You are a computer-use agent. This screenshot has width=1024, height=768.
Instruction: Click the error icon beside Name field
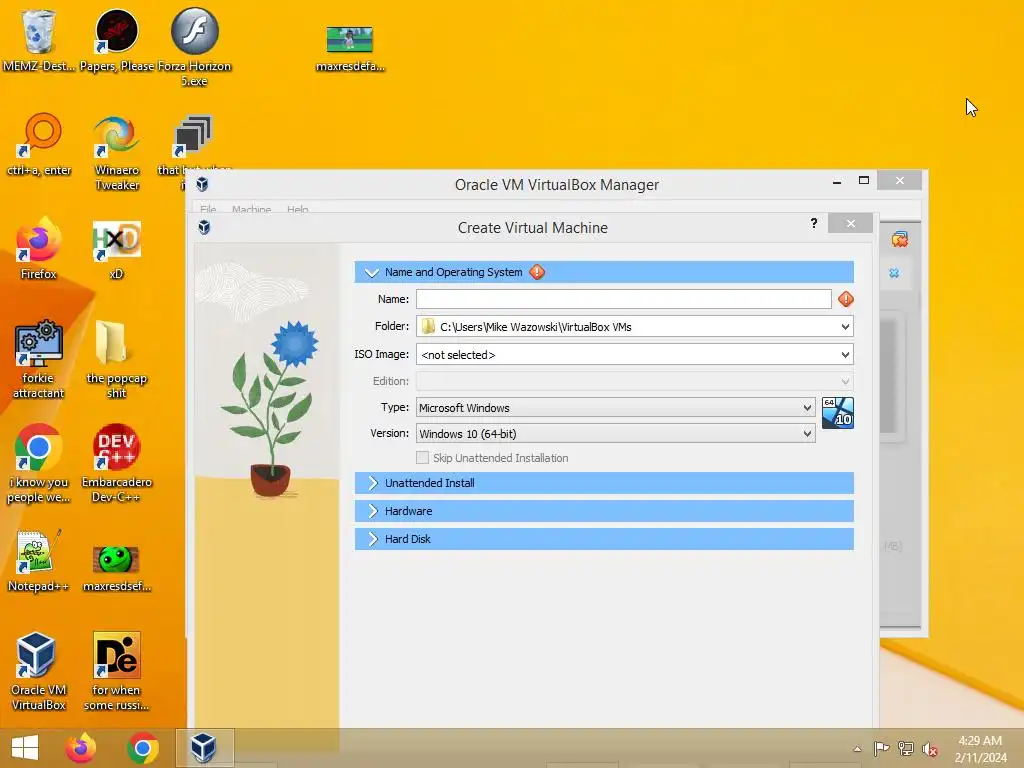click(x=846, y=299)
